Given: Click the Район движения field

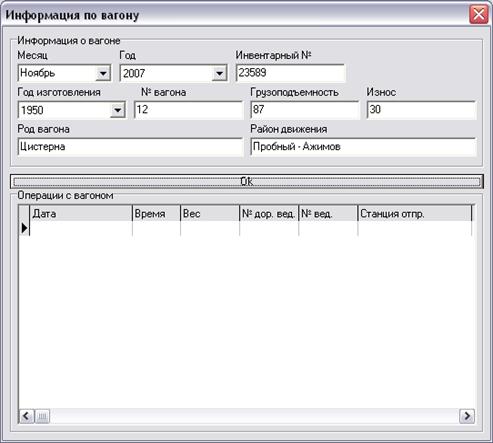Looking at the screenshot, I should [363, 147].
